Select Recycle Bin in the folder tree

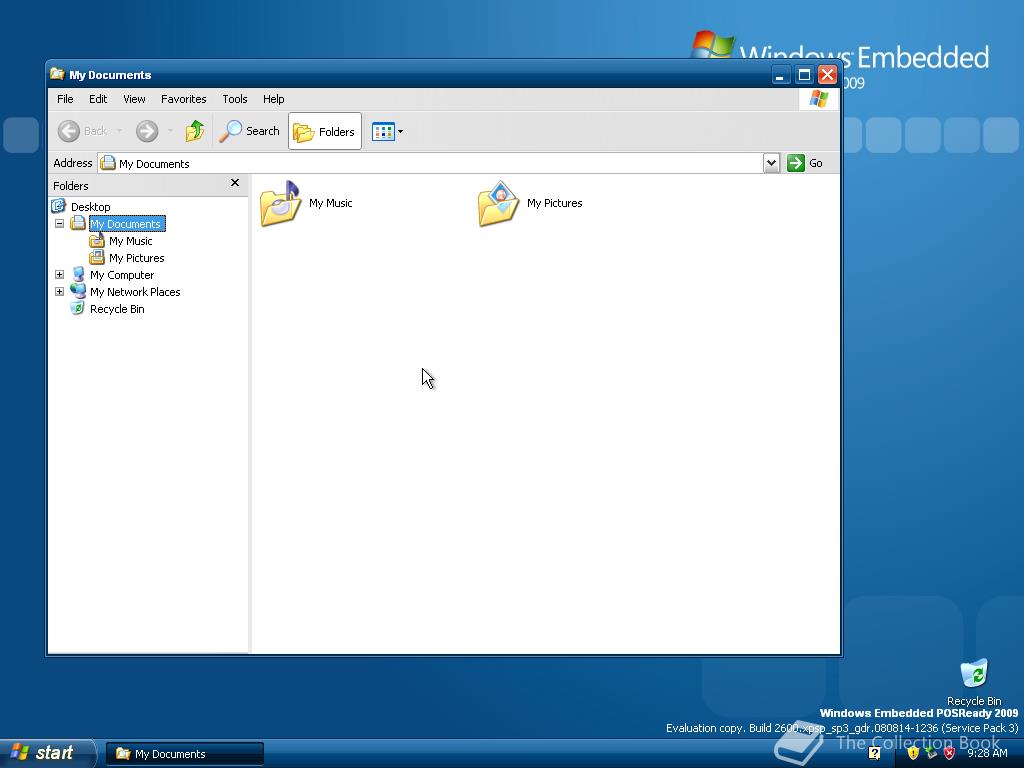[117, 309]
